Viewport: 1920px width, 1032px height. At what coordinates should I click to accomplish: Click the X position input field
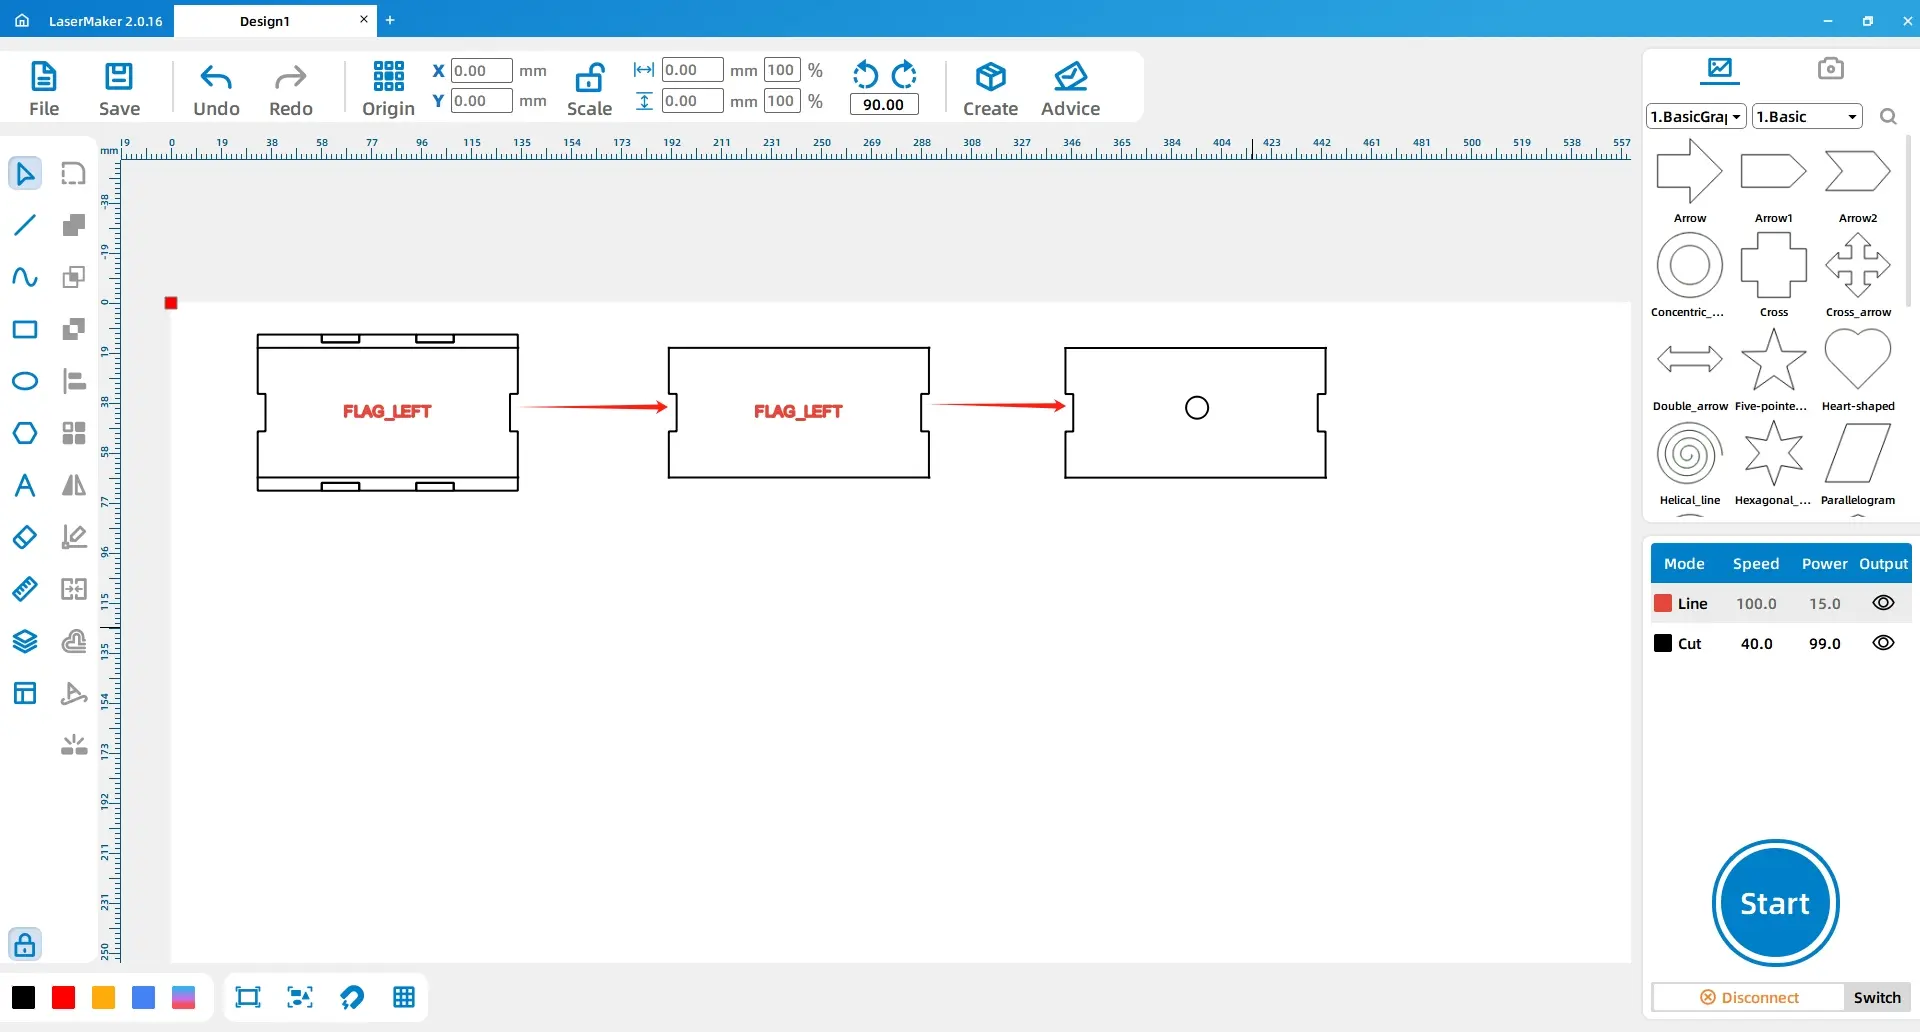[x=482, y=71]
